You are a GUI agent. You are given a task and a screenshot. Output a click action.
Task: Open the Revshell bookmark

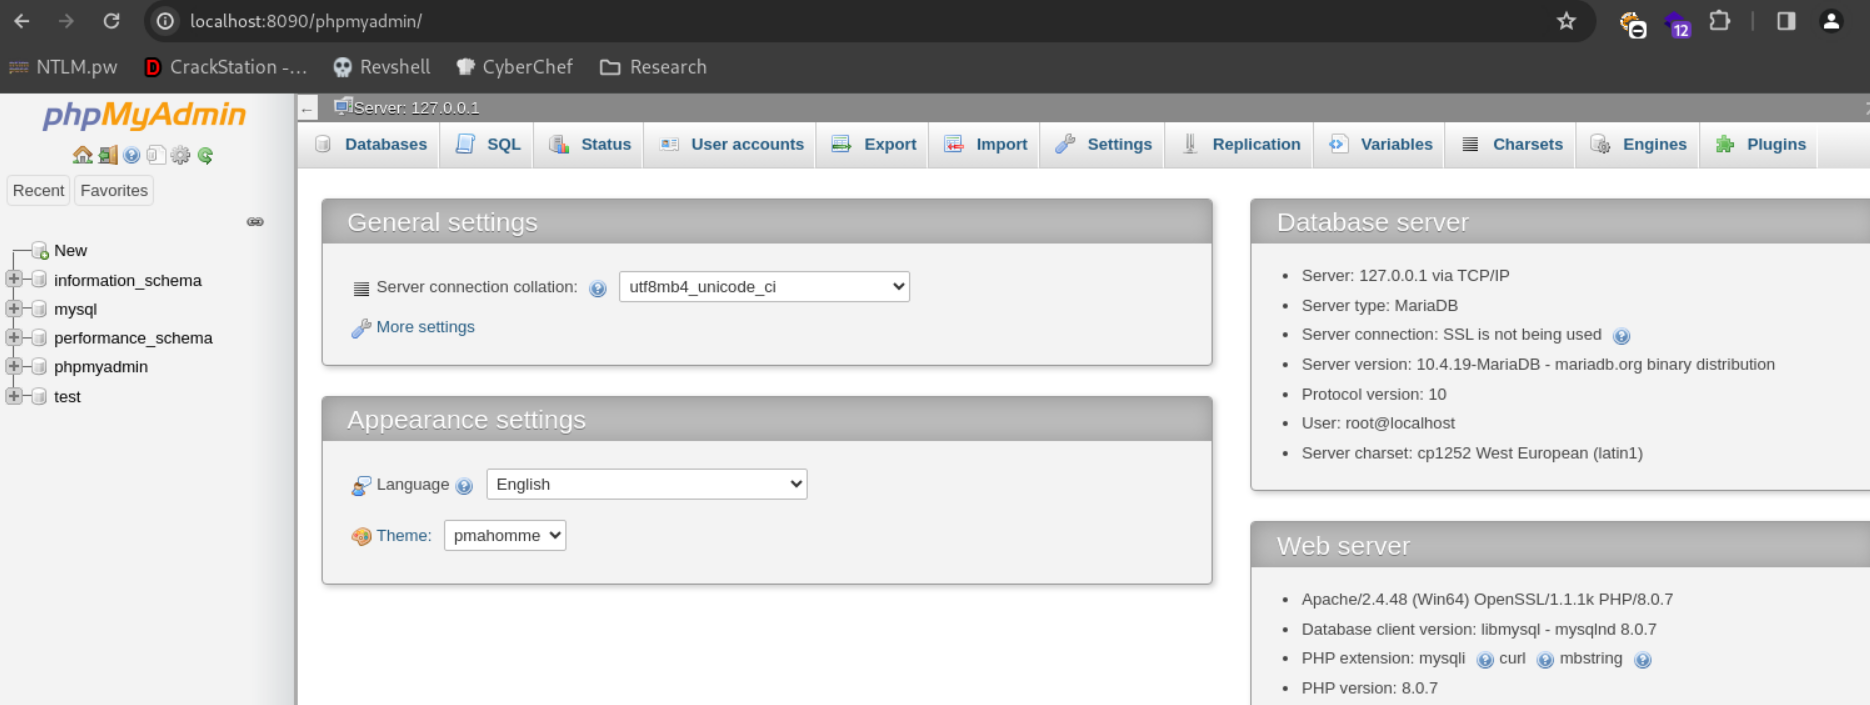pyautogui.click(x=381, y=67)
